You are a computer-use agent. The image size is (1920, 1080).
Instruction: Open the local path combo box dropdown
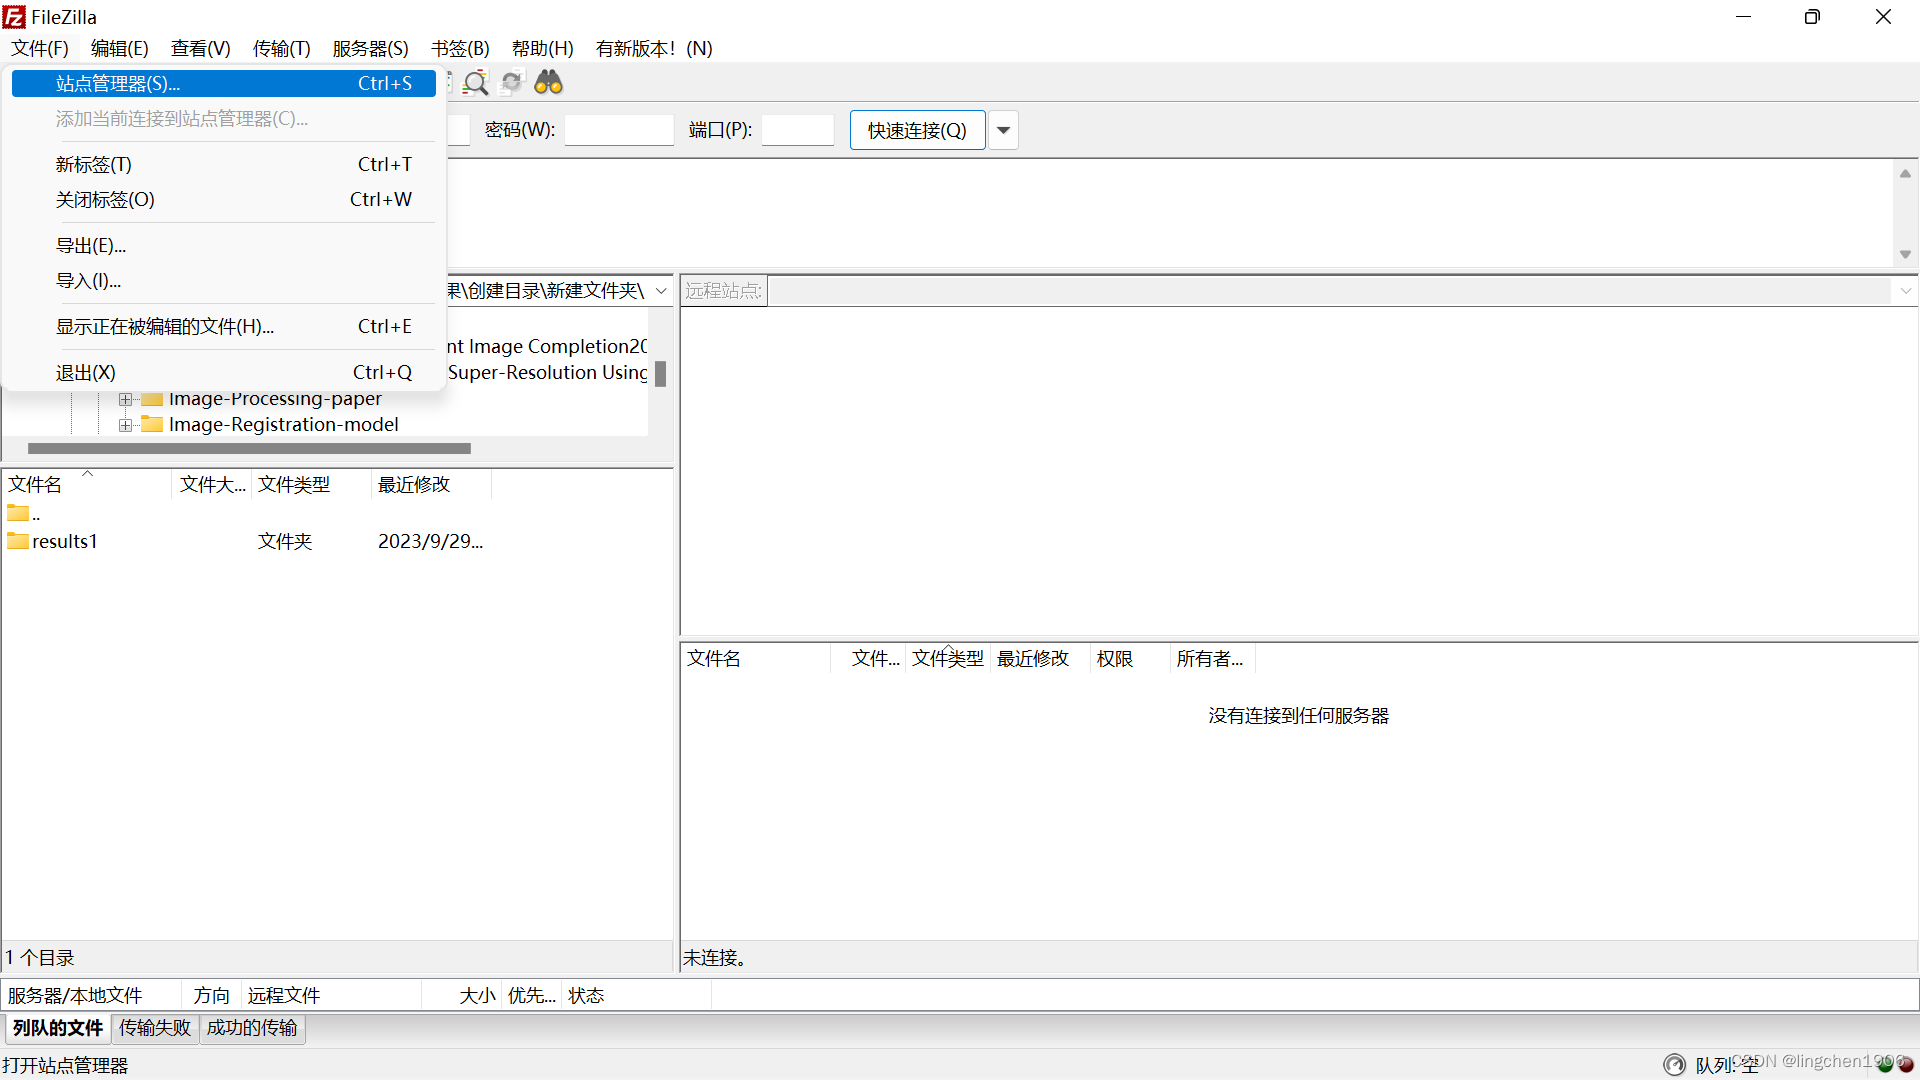tap(661, 291)
